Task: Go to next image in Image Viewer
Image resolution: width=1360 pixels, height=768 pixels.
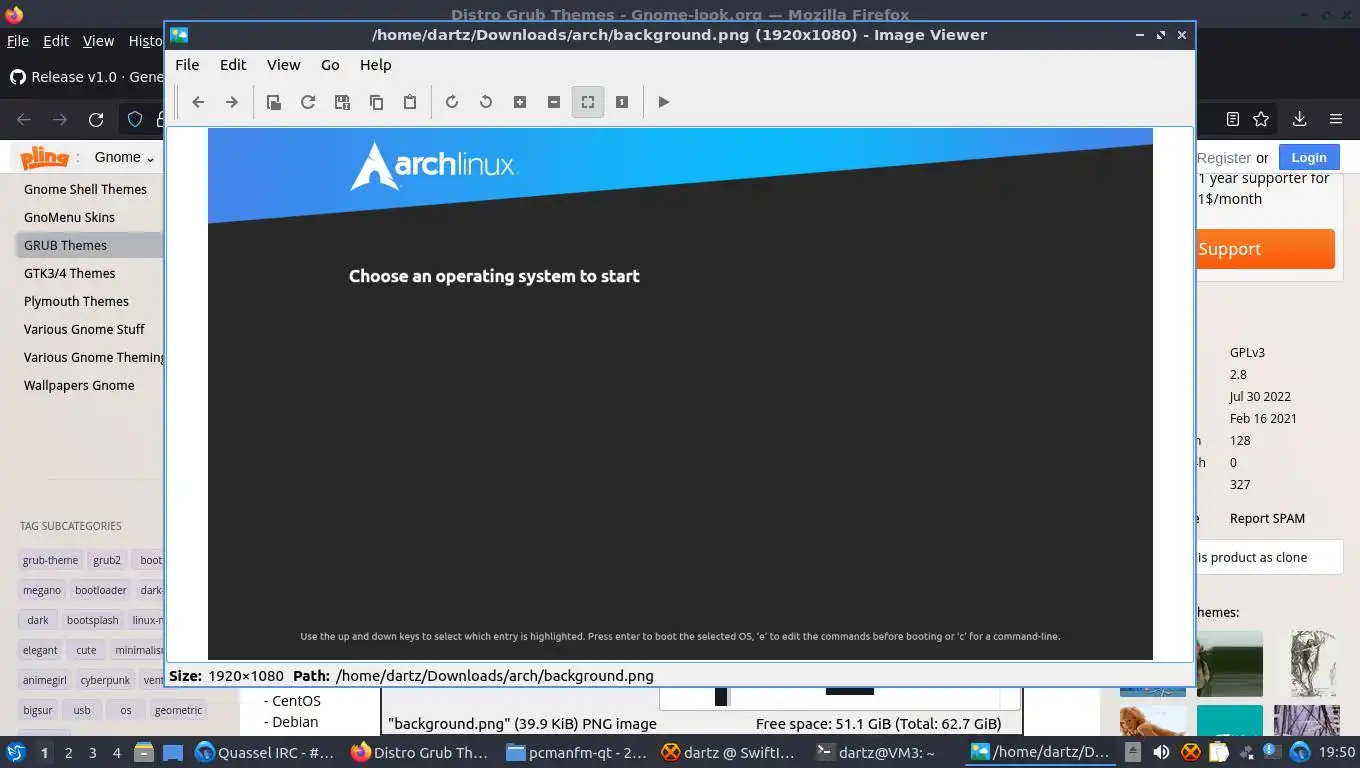Action: point(232,102)
